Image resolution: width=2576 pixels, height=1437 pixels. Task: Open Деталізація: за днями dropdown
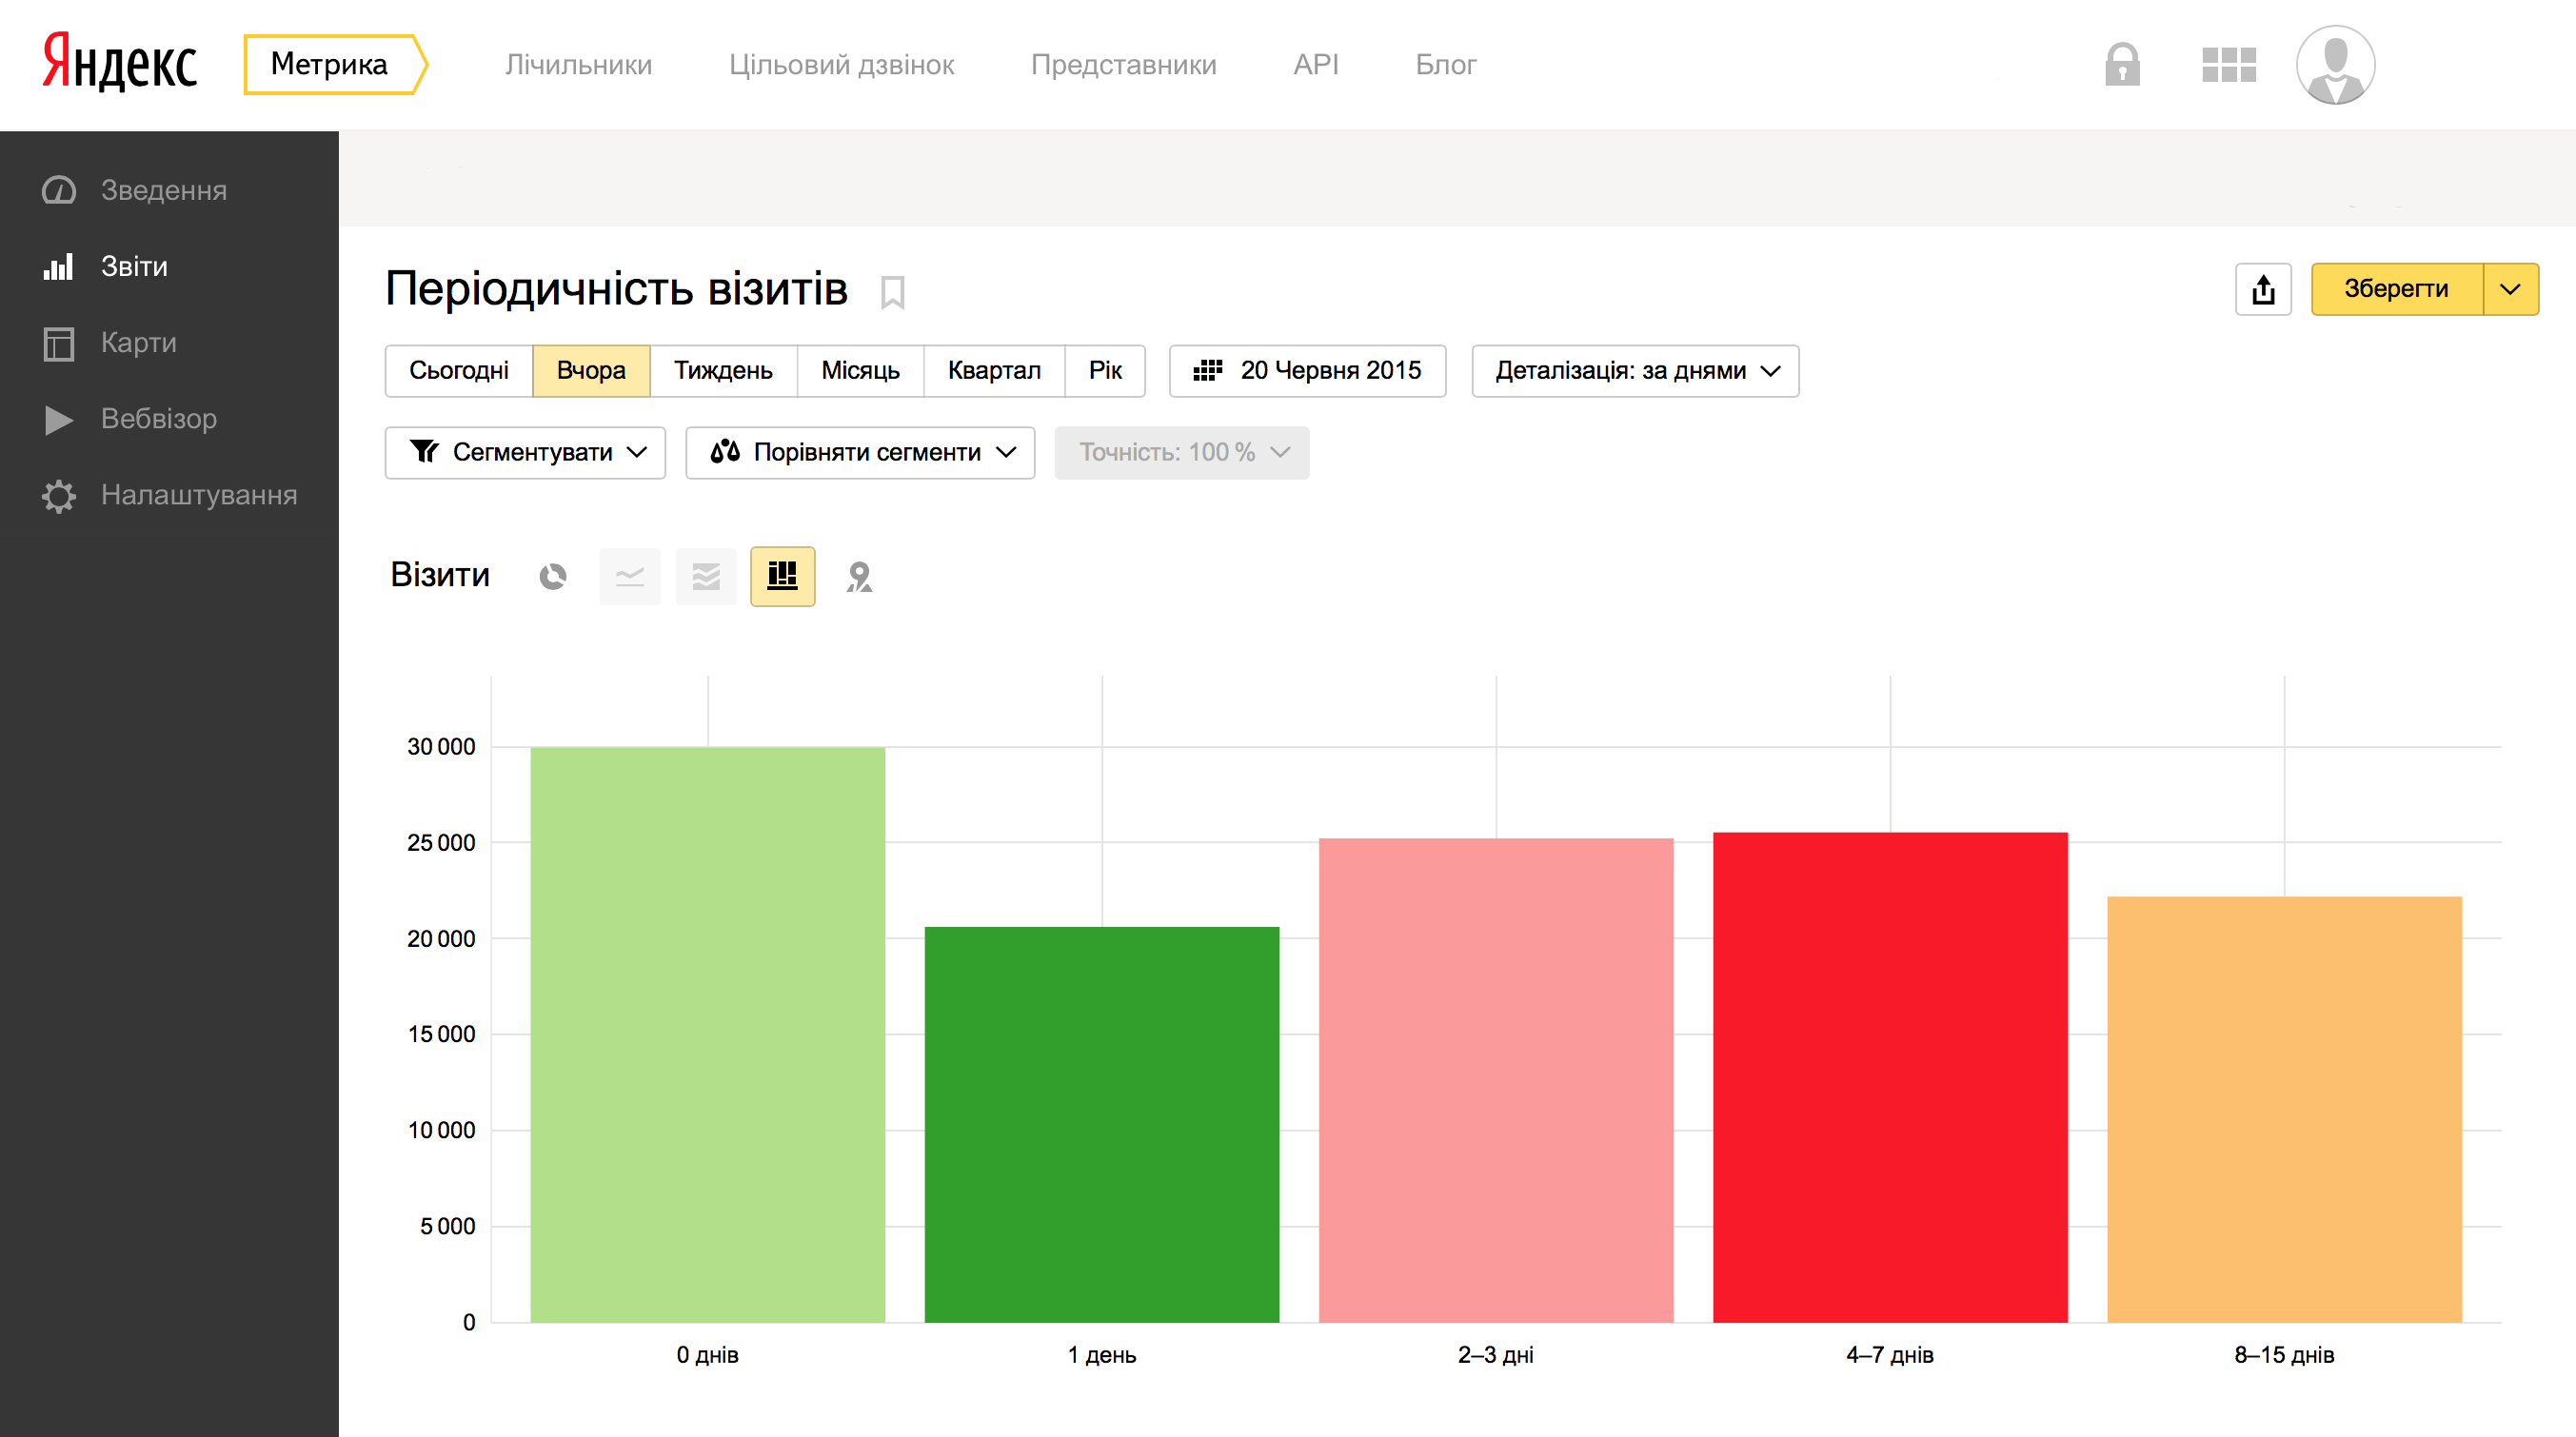[1635, 371]
